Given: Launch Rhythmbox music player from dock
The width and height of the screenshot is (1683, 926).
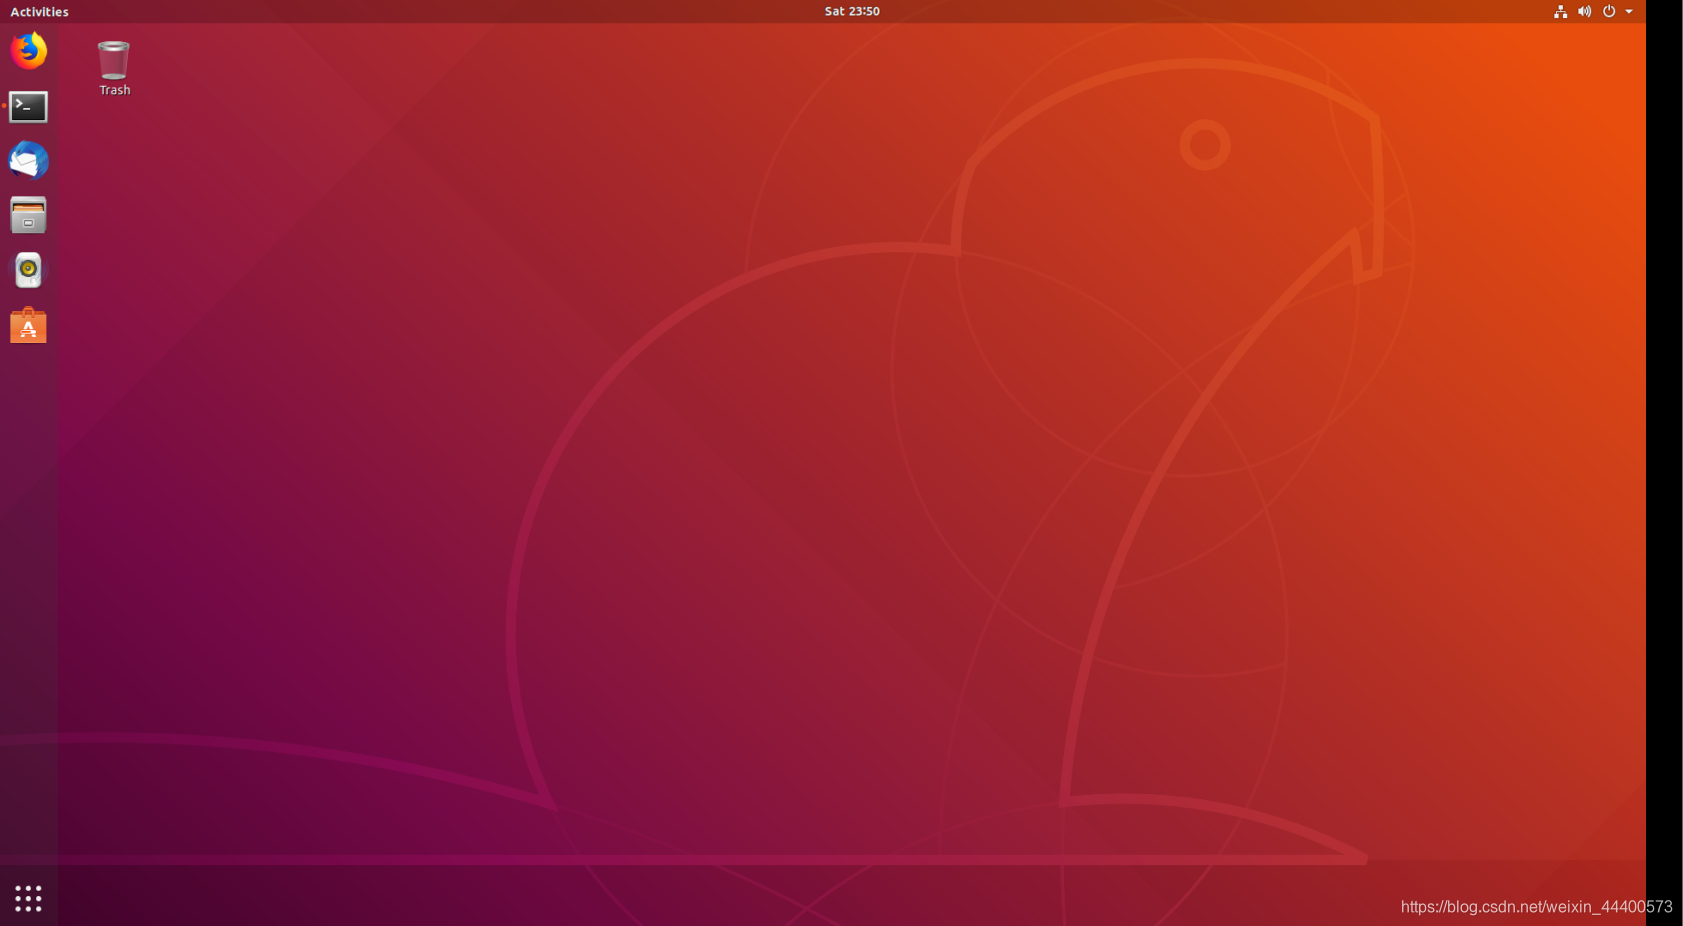Looking at the screenshot, I should pos(28,270).
